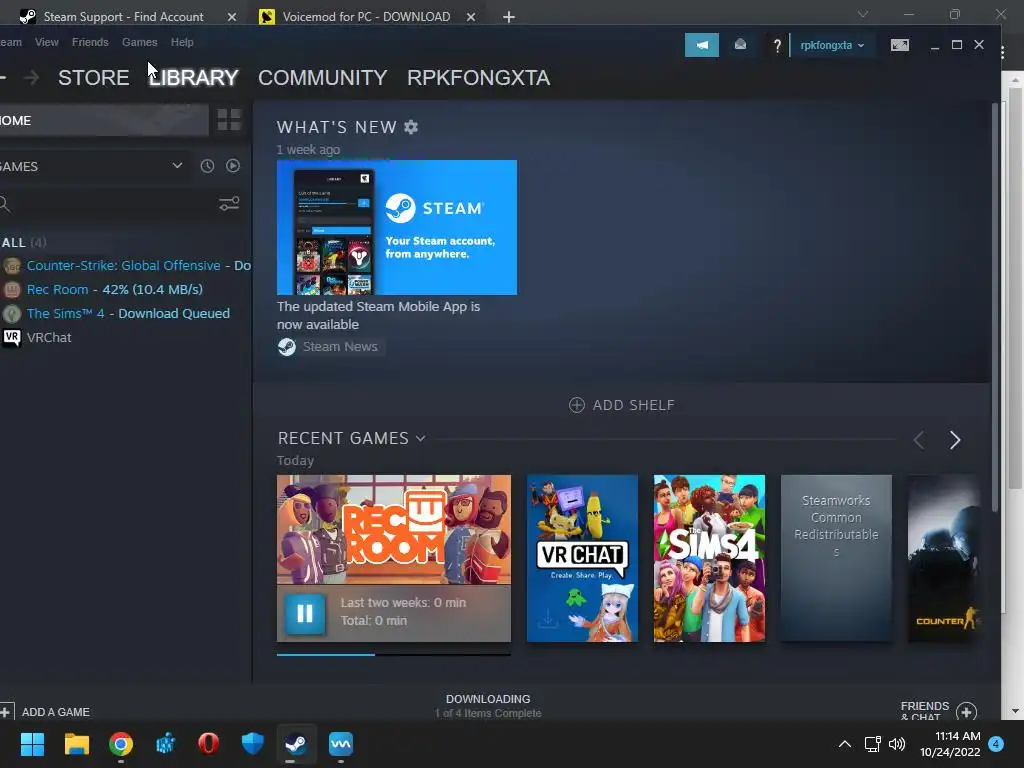The width and height of the screenshot is (1024, 768).
Task: Open the Steam inbox envelope icon
Action: coord(740,44)
